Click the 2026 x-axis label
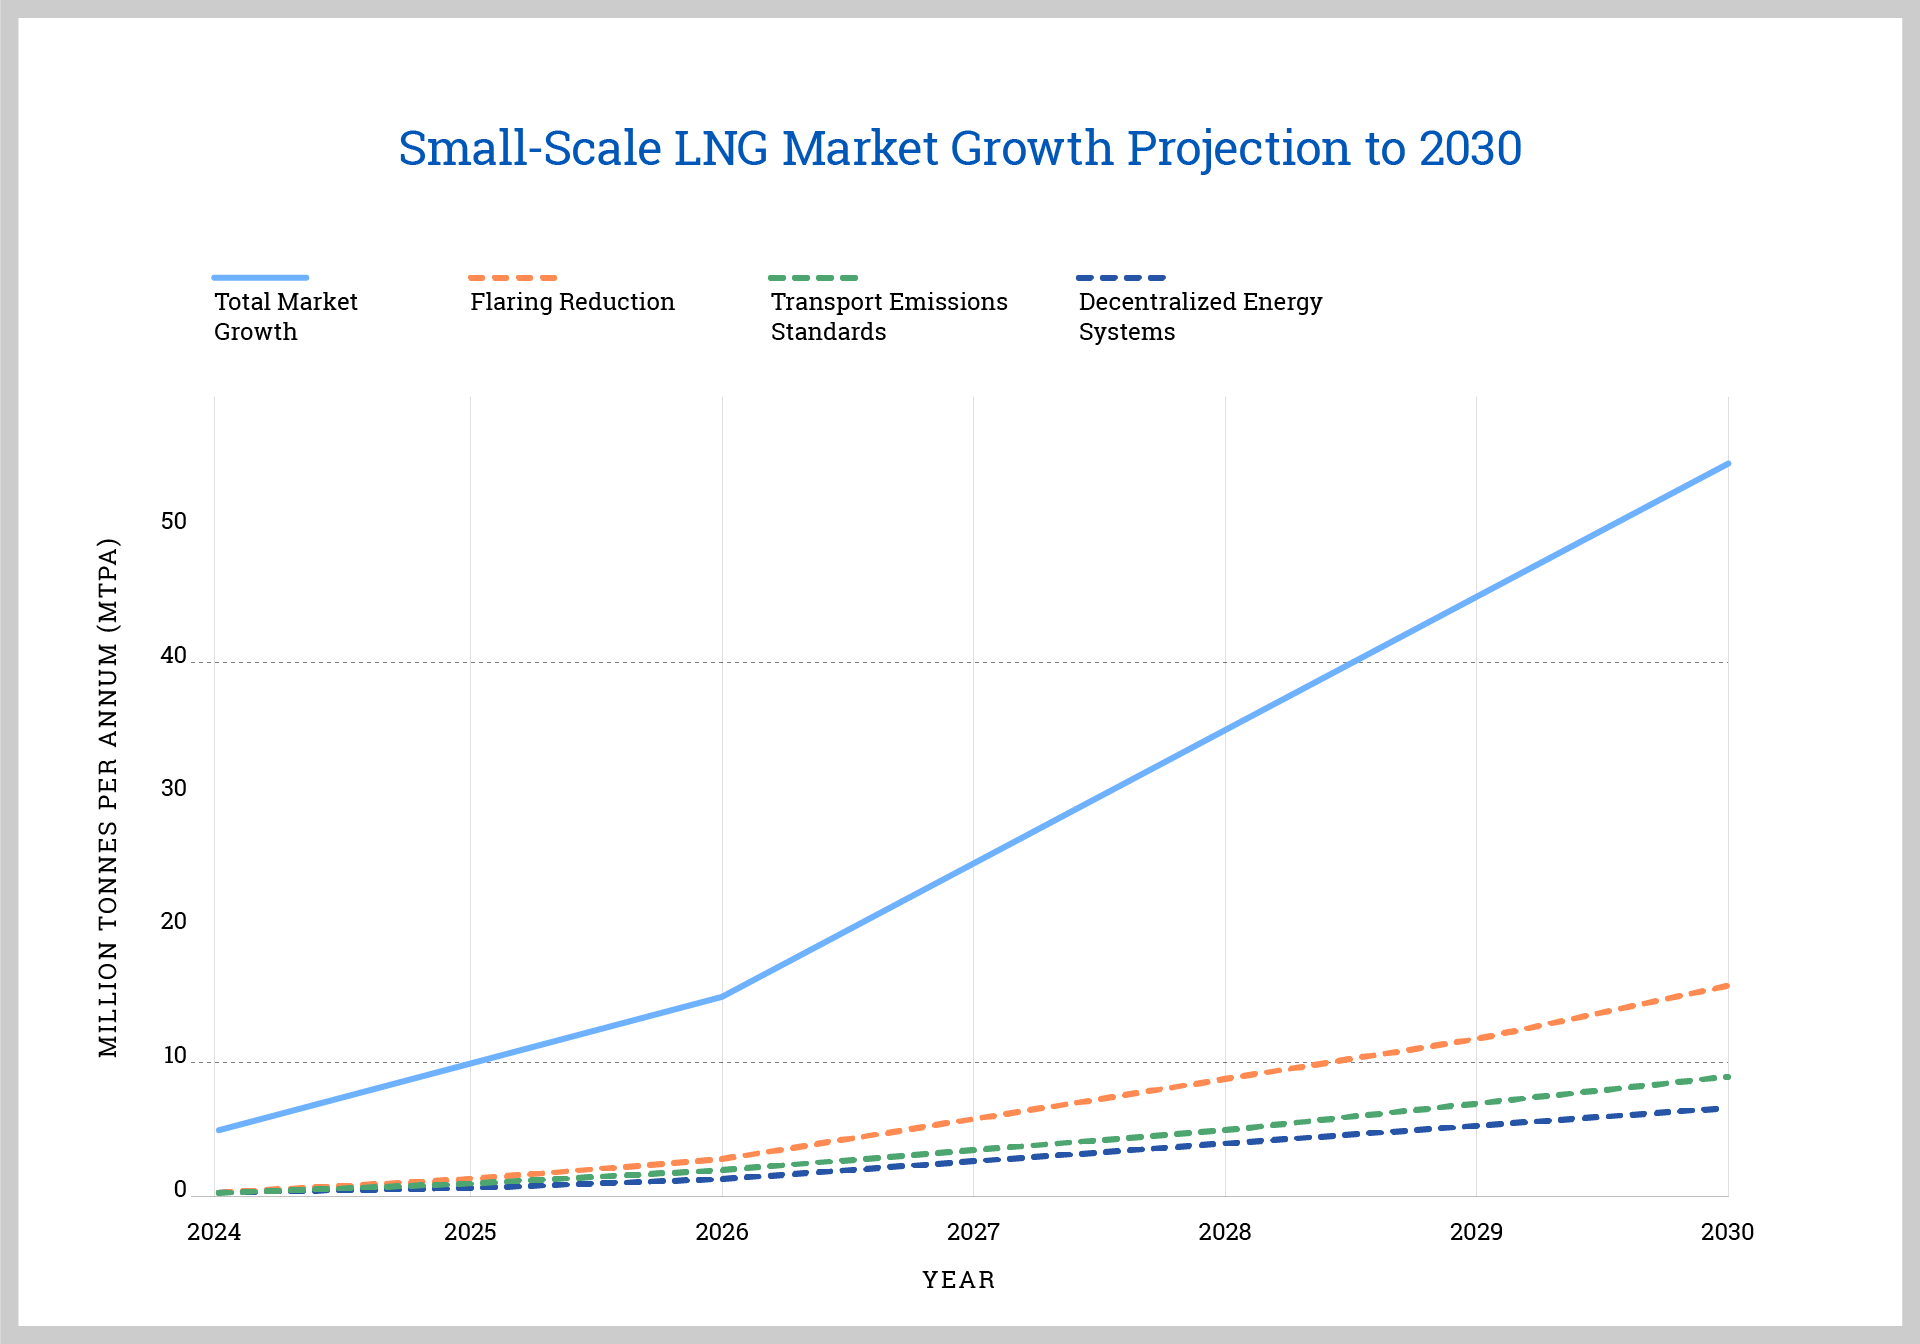 click(x=722, y=1232)
